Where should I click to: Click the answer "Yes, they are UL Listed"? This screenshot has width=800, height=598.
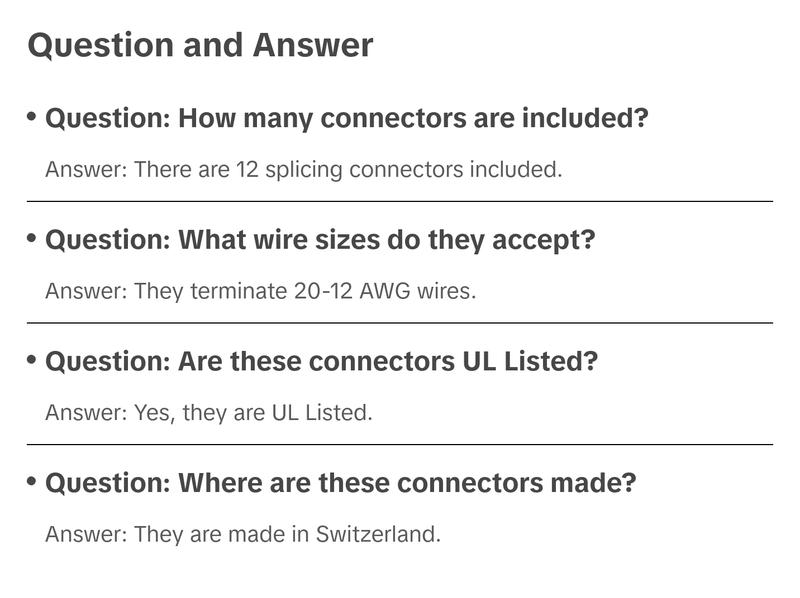pos(209,412)
